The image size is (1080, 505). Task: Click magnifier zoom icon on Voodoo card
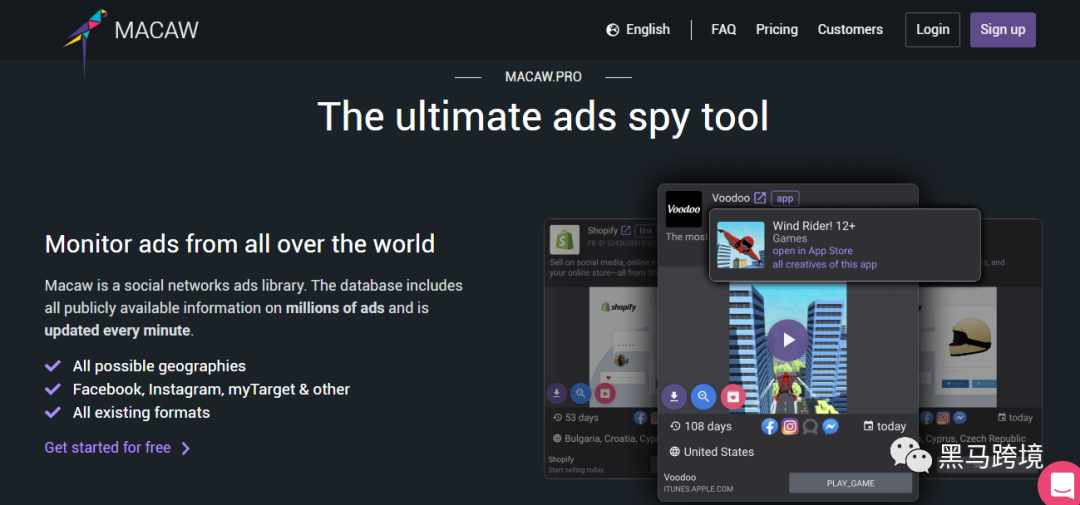(703, 397)
